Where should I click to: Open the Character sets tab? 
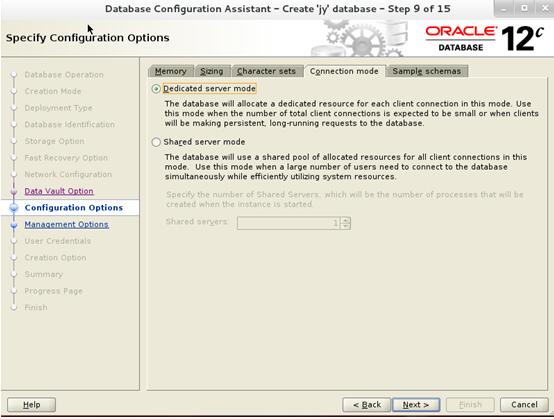point(266,71)
